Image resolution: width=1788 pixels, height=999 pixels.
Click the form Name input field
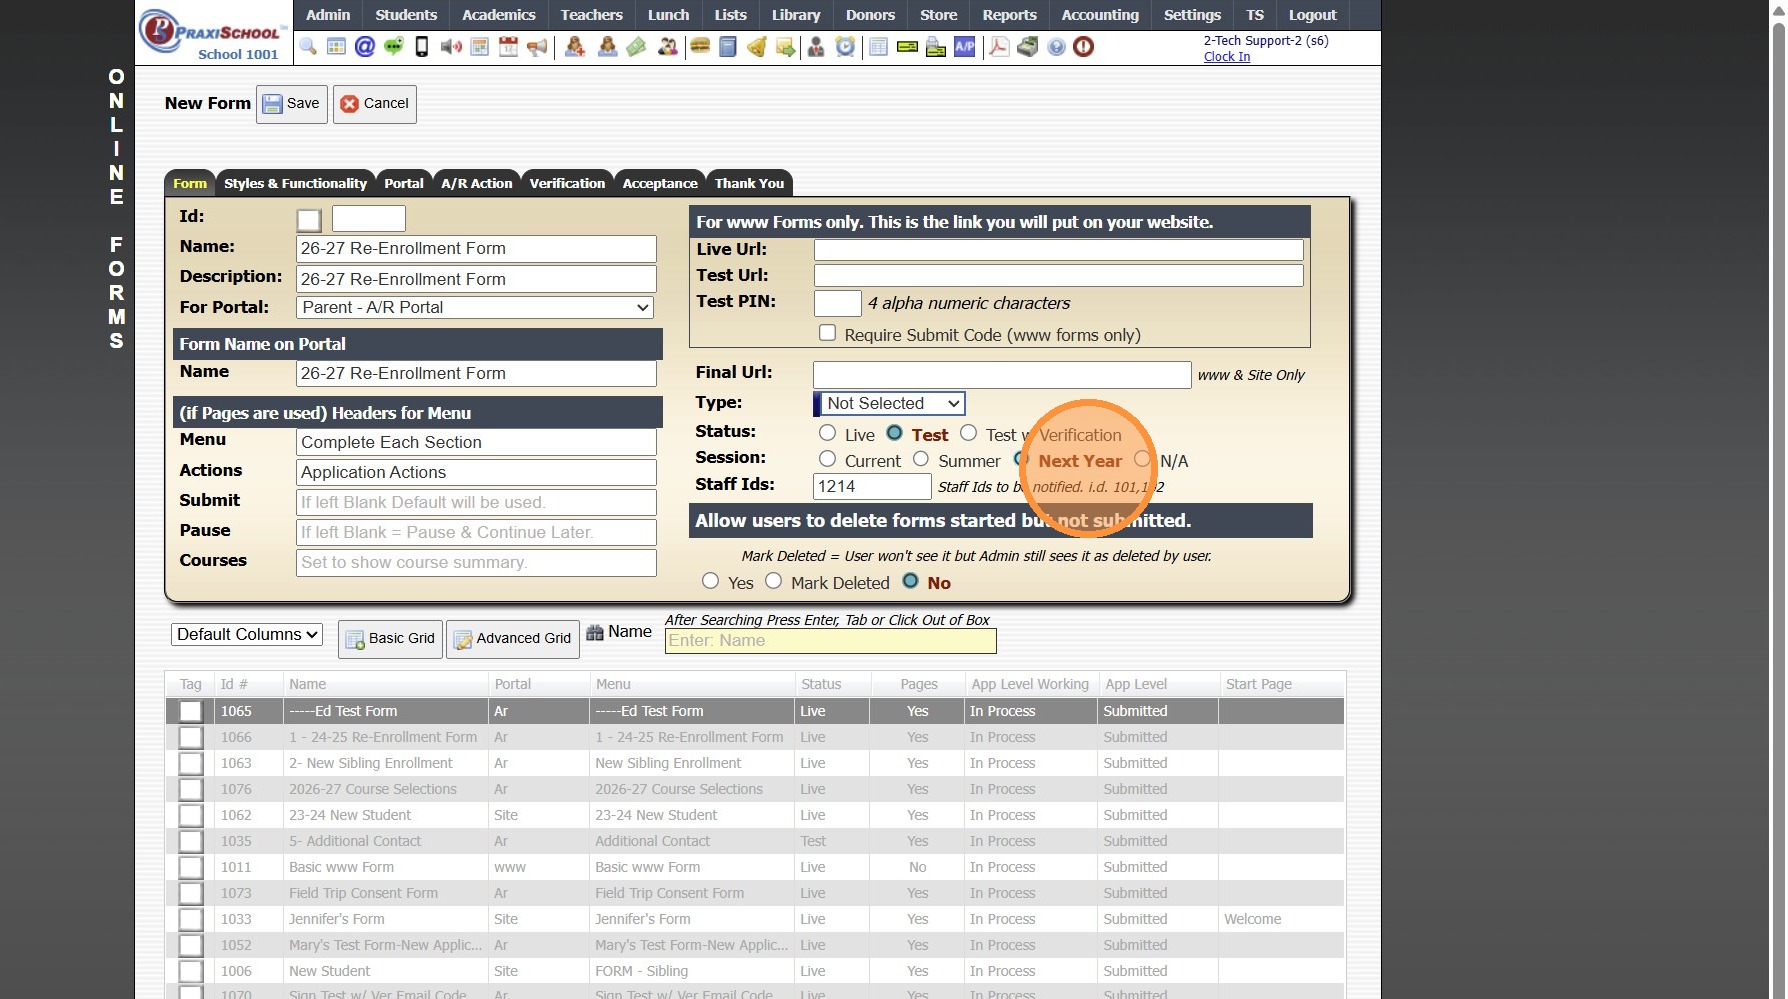[x=477, y=249]
